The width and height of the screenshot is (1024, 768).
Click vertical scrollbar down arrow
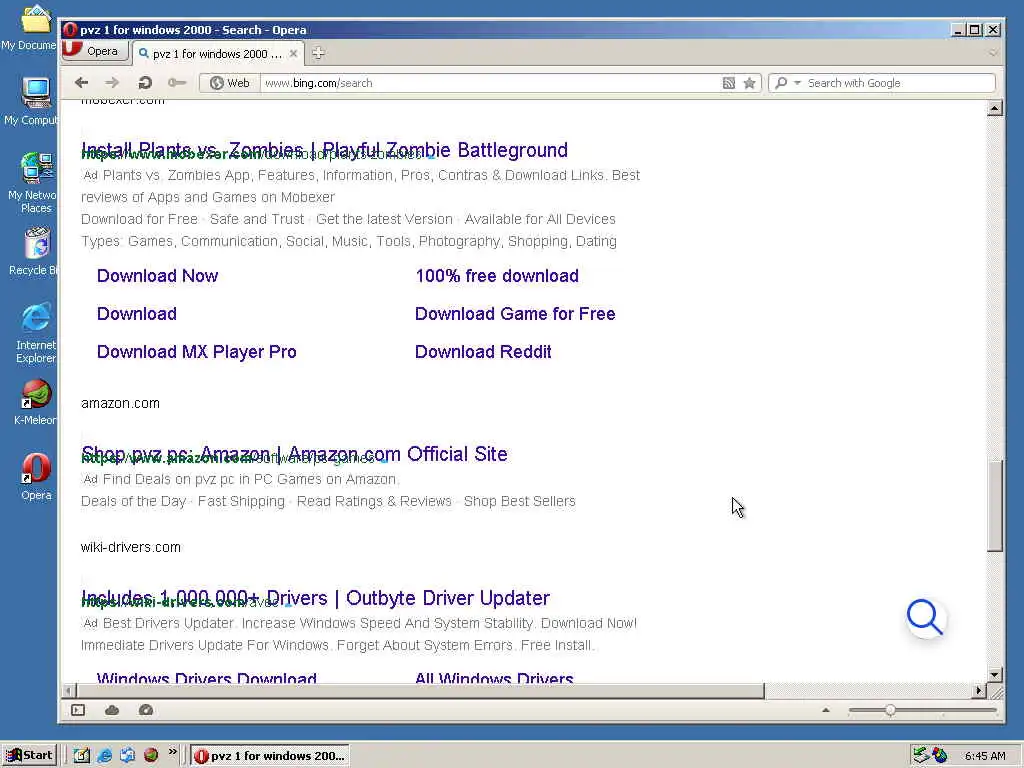point(995,675)
